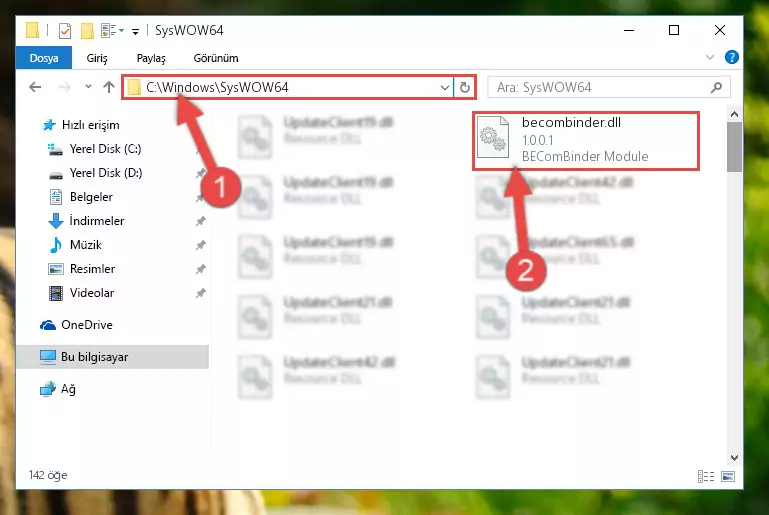Click the becombinder.dll gear file icon
The width and height of the screenshot is (769, 515).
point(492,137)
